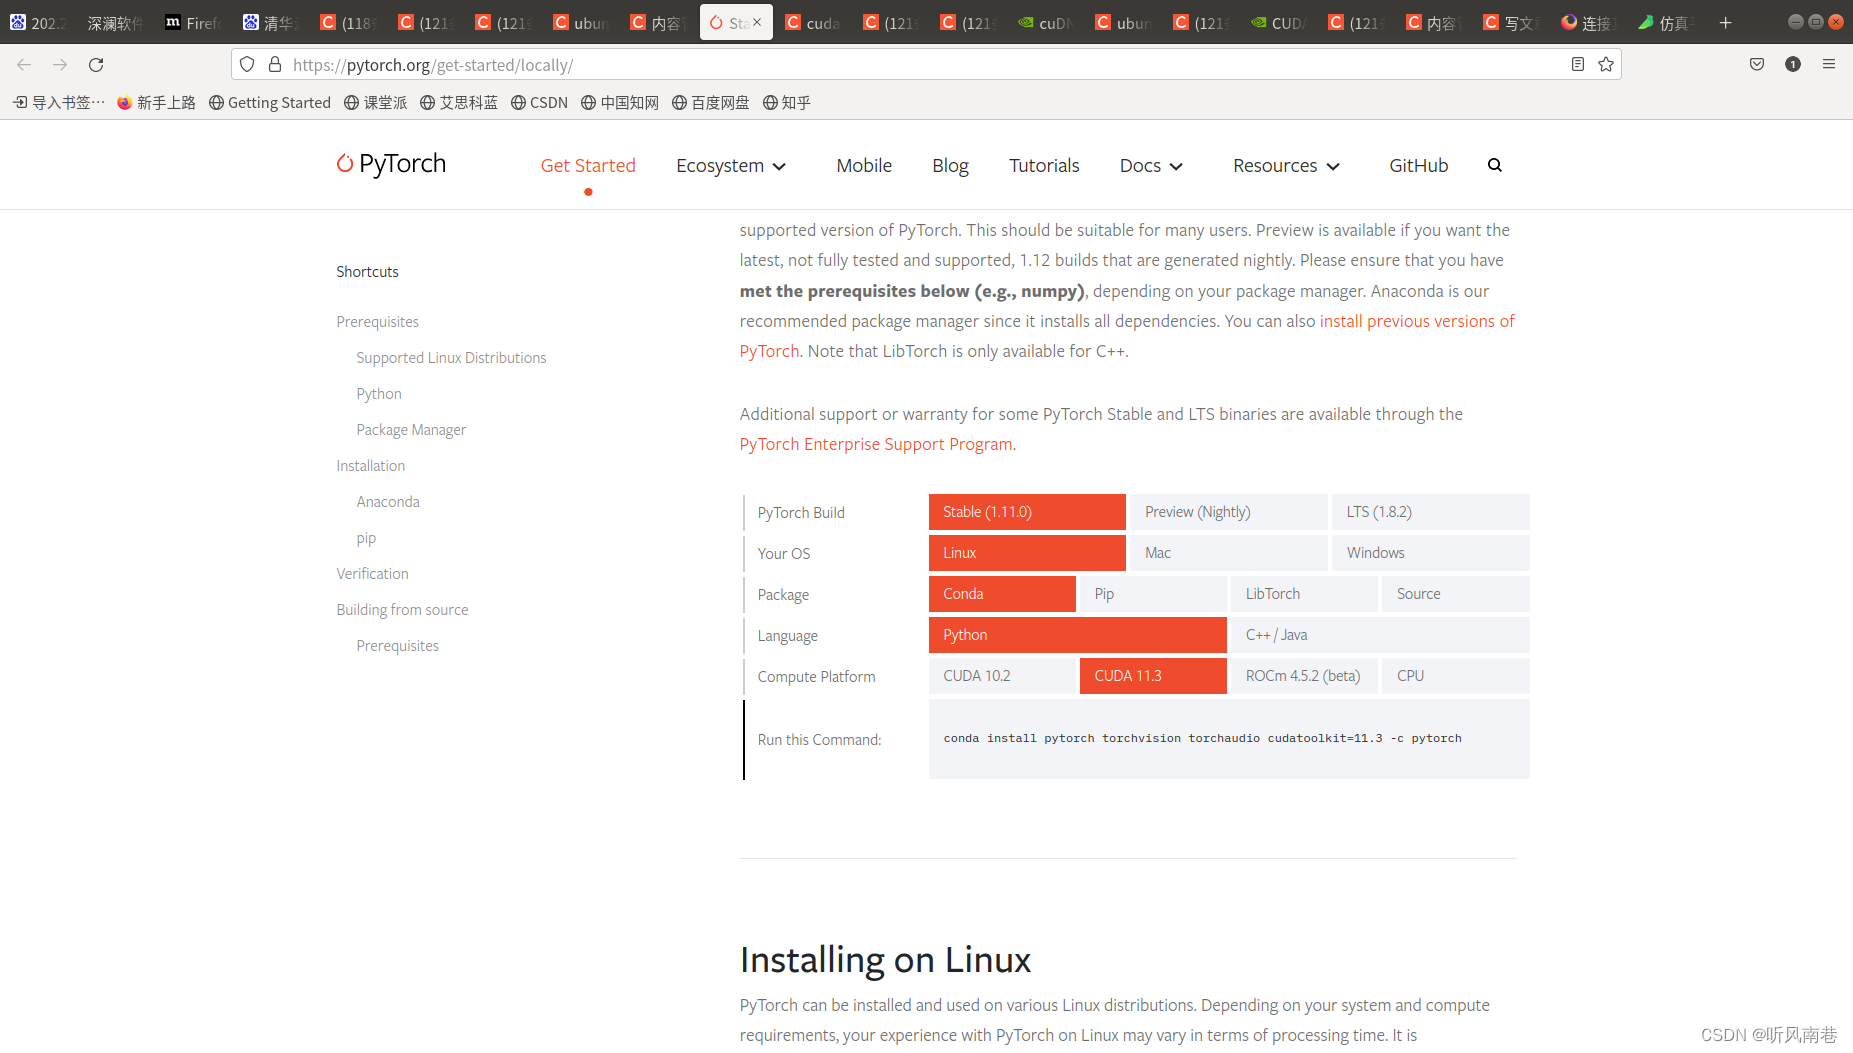Switch to the 写文章 CSDN tab
The width and height of the screenshot is (1853, 1053).
point(1511,23)
